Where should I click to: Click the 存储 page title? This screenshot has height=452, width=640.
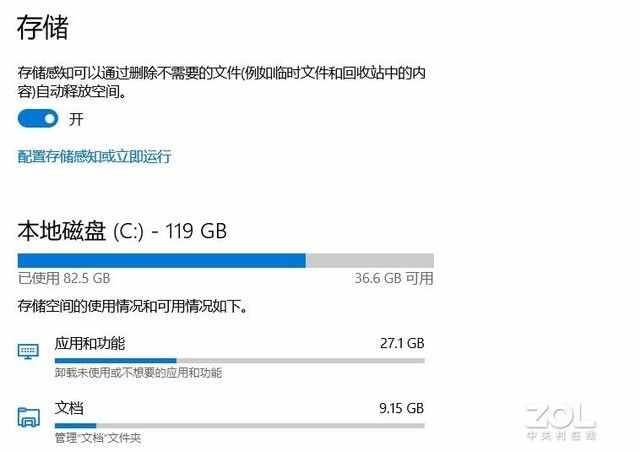[43, 27]
